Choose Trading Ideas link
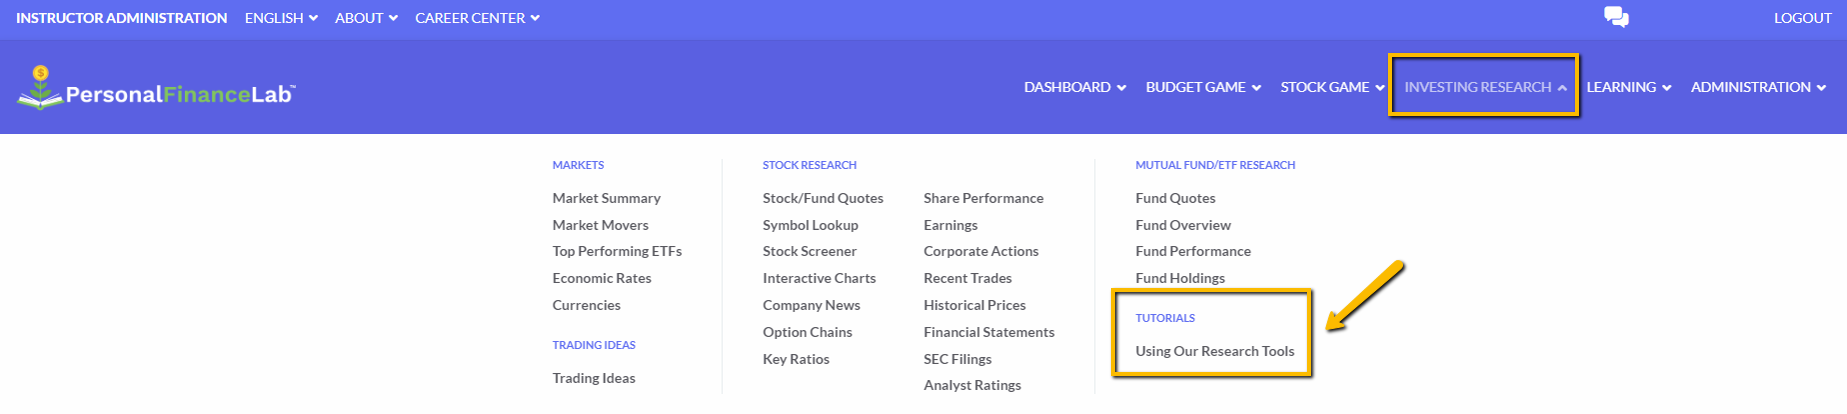This screenshot has width=1847, height=414. click(x=594, y=378)
